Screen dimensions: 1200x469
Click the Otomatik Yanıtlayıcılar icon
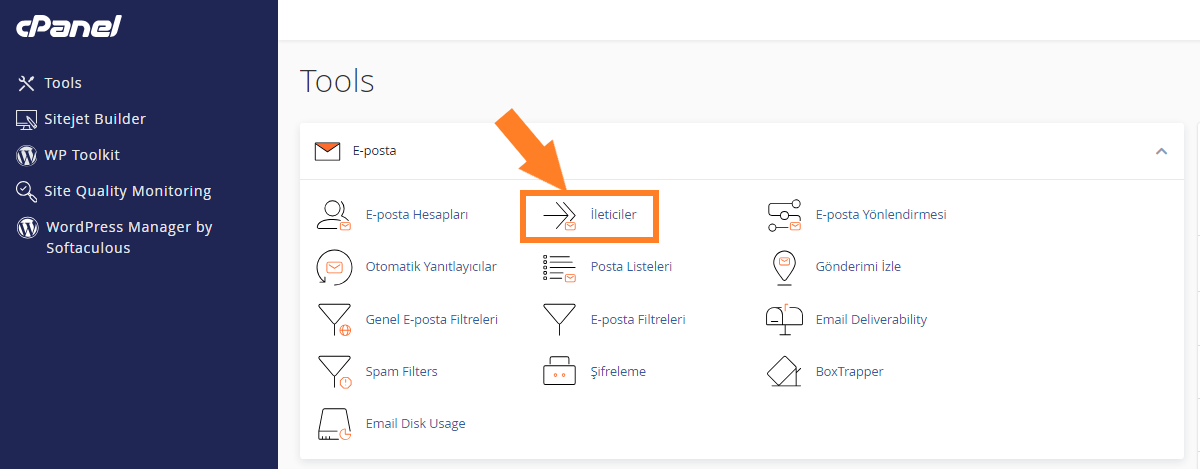333,267
